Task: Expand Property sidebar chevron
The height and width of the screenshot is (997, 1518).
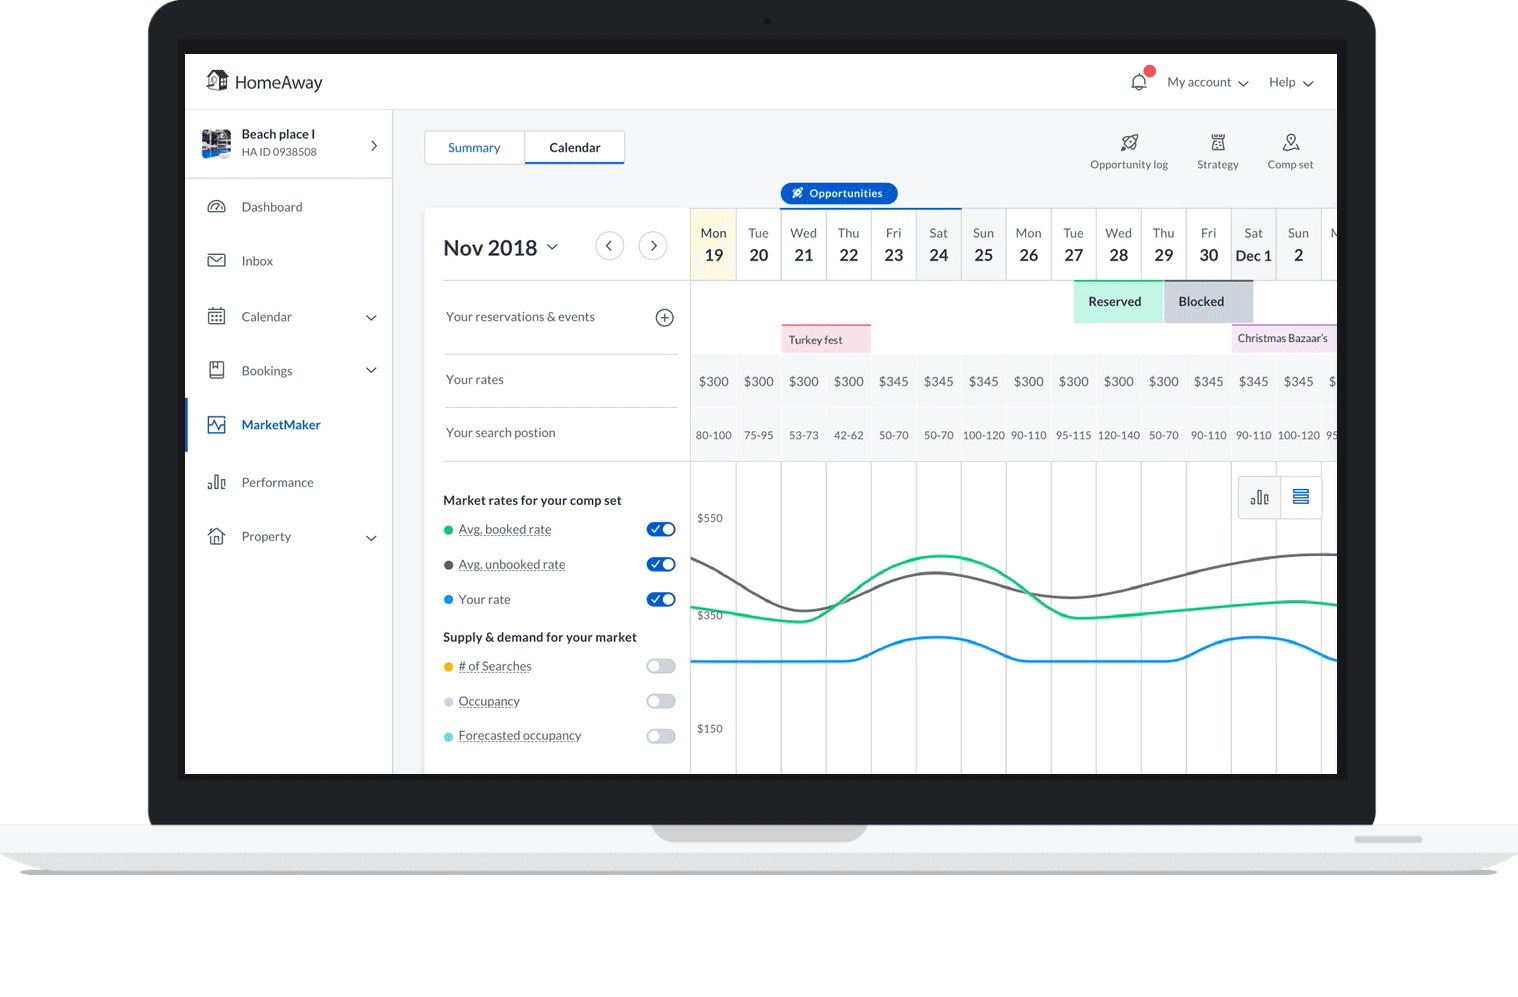Action: click(371, 538)
